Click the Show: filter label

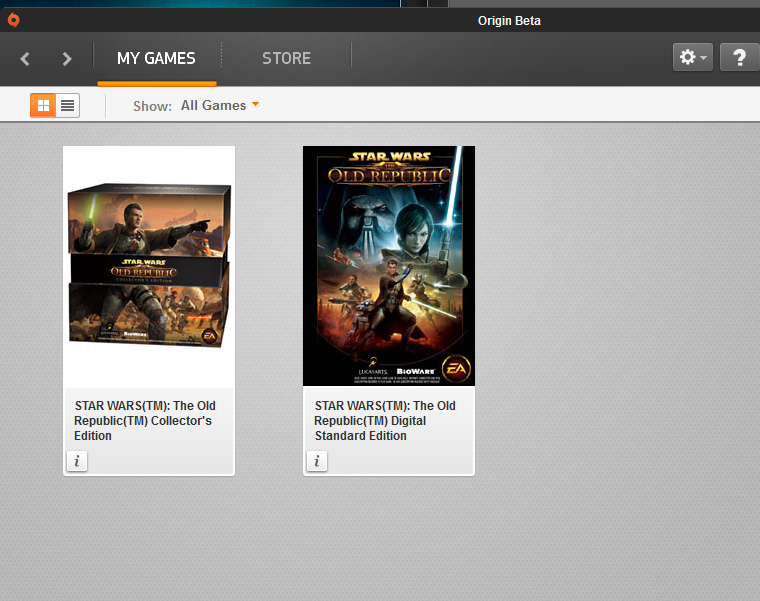pyautogui.click(x=152, y=106)
